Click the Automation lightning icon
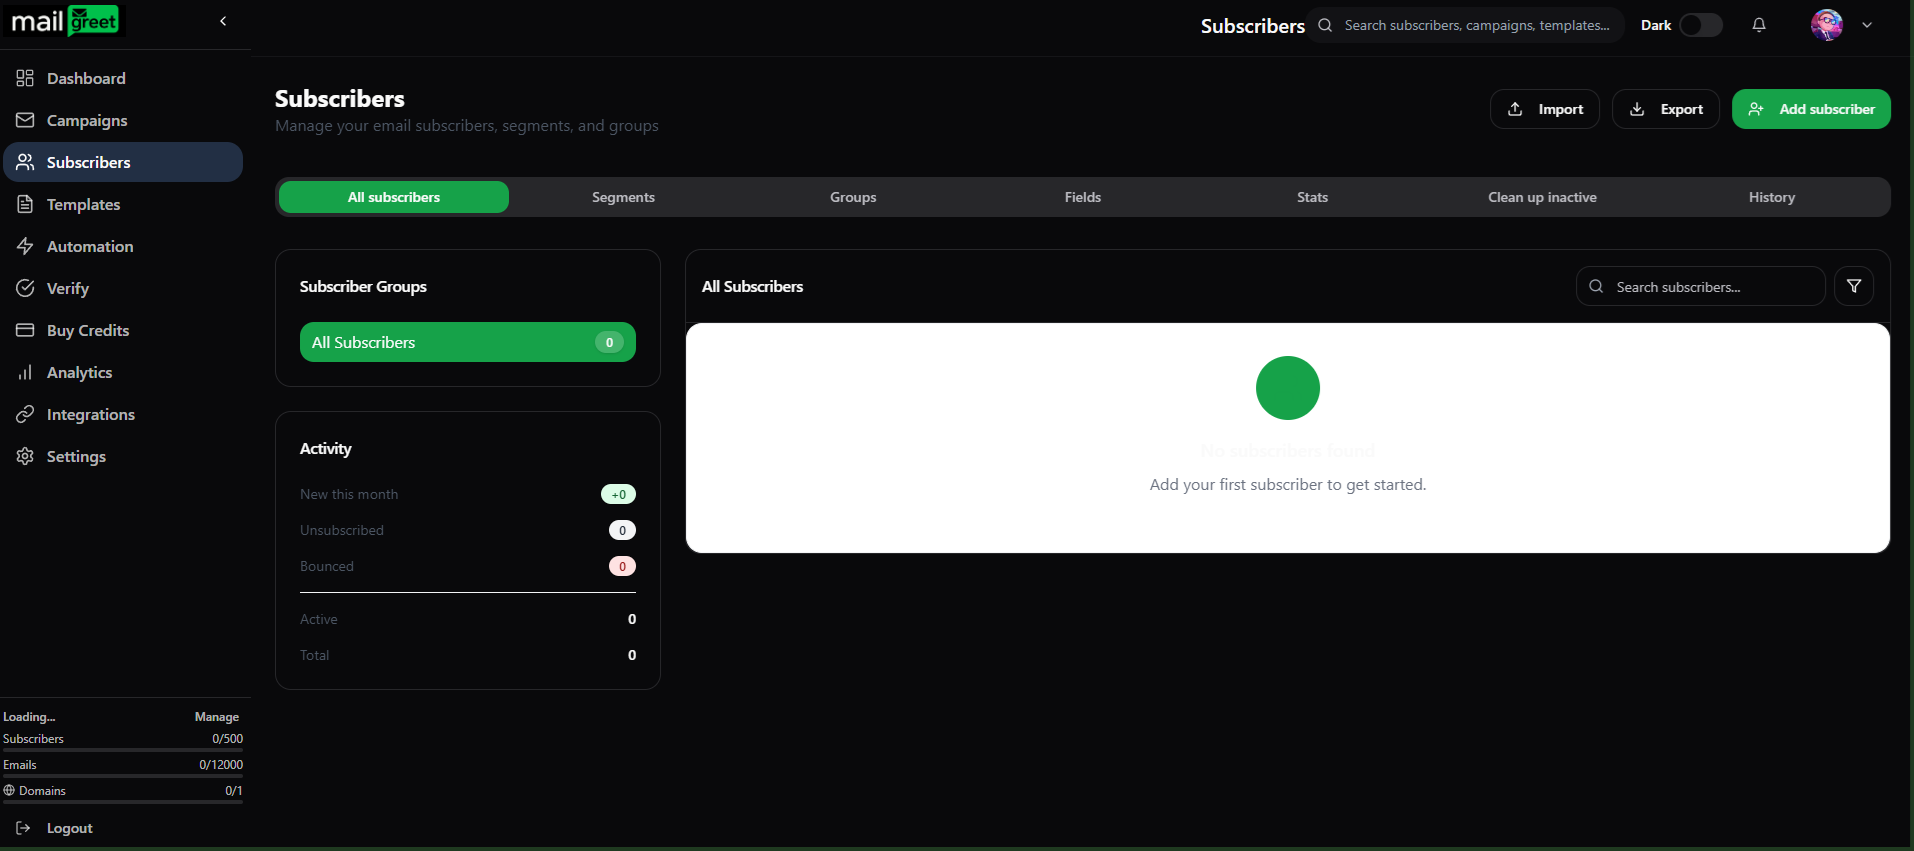Screen dimensions: 1914x851 pyautogui.click(x=25, y=246)
